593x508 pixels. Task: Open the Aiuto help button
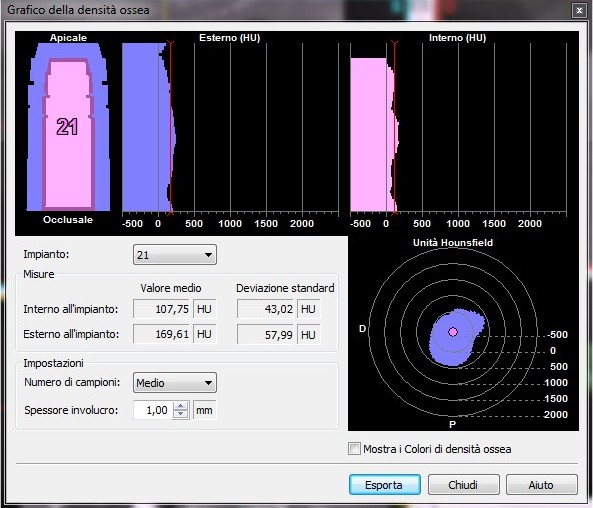pyautogui.click(x=542, y=485)
